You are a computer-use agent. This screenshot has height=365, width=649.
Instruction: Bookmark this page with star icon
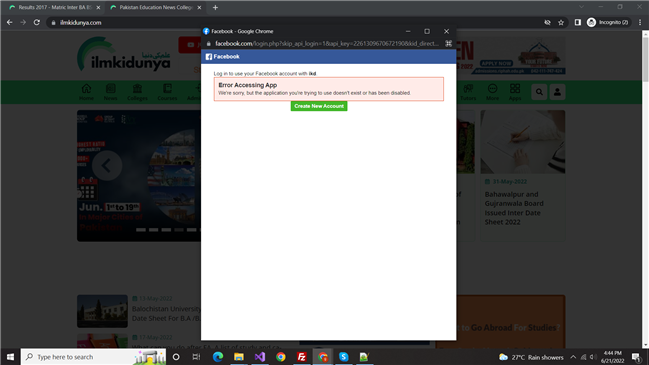(x=561, y=22)
